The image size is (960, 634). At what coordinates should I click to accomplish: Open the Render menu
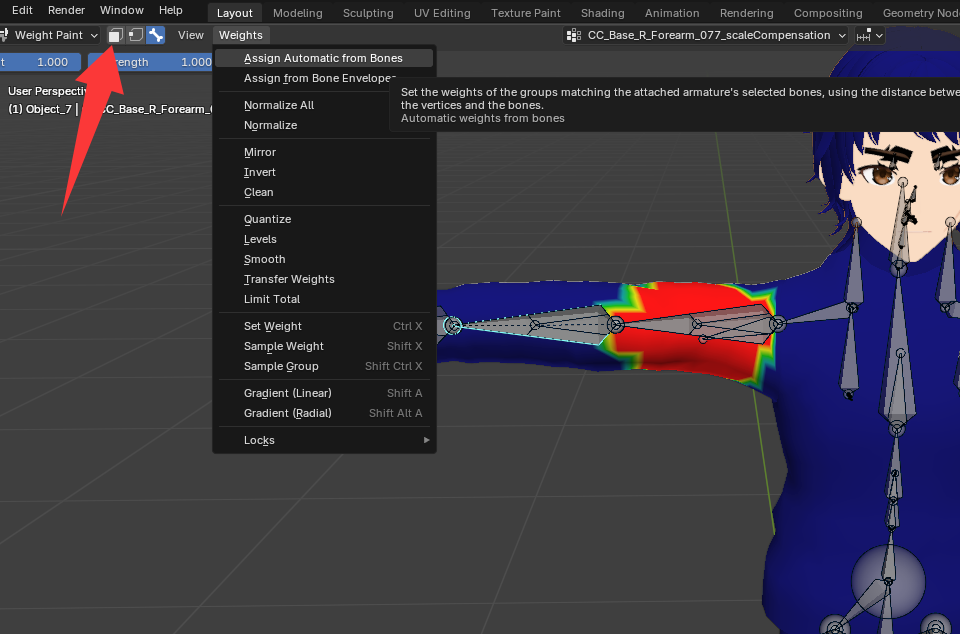point(67,10)
